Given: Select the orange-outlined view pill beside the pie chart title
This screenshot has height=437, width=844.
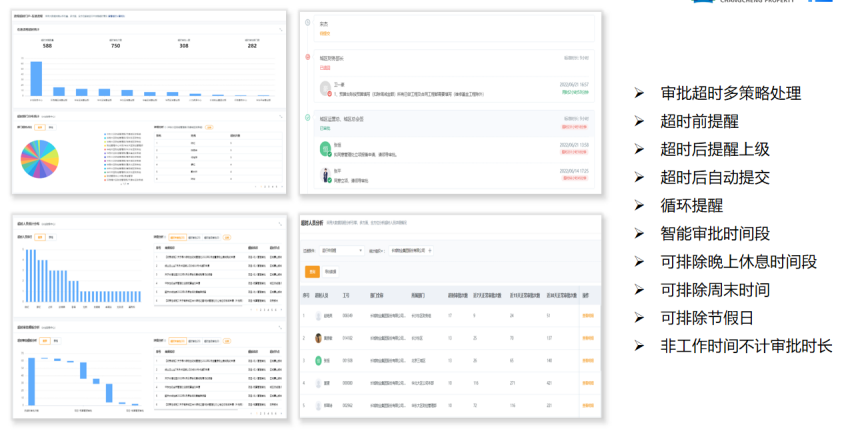Looking at the screenshot, I should pyautogui.click(x=40, y=128).
